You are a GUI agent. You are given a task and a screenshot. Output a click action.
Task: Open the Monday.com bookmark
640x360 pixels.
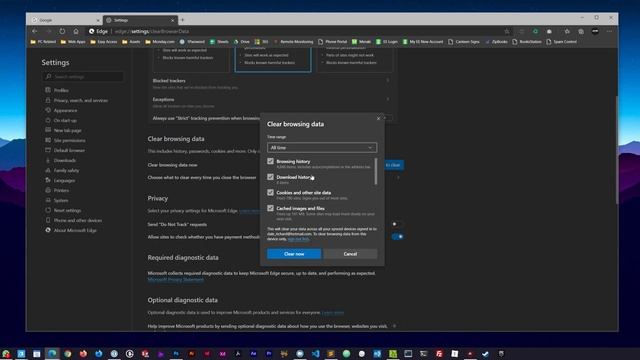(x=160, y=42)
